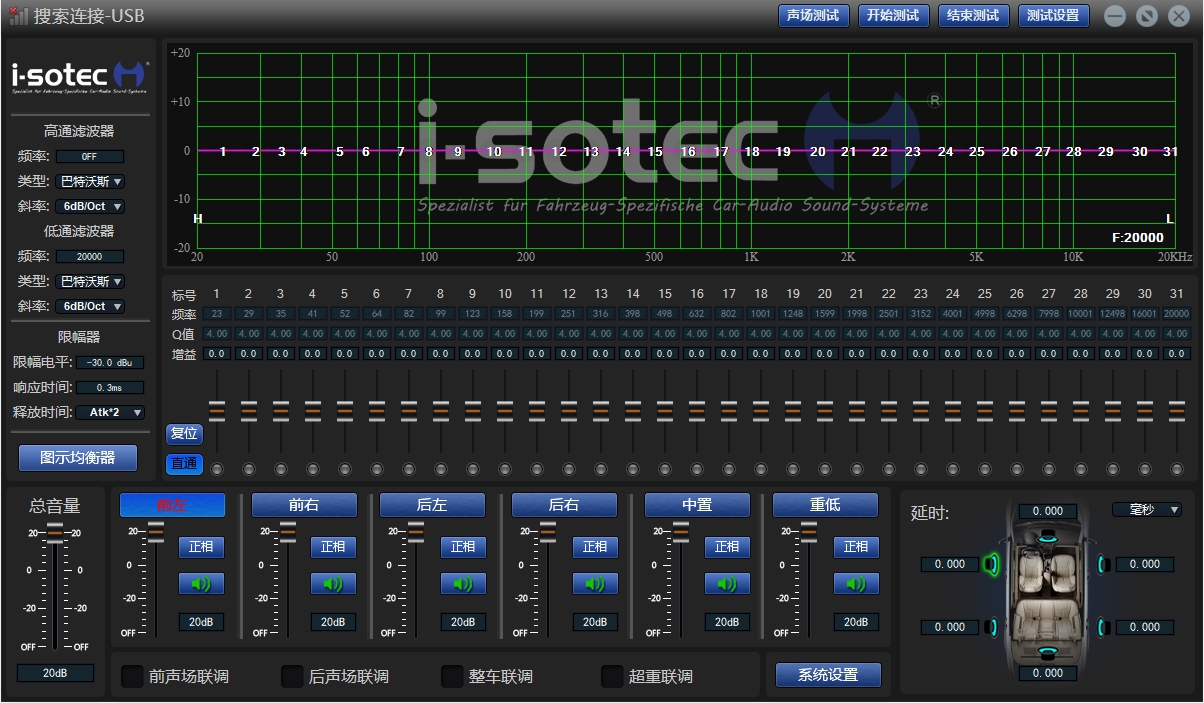The image size is (1204, 703).
Task: Open the low-pass filter 斜率 dropdown
Action: coord(90,307)
